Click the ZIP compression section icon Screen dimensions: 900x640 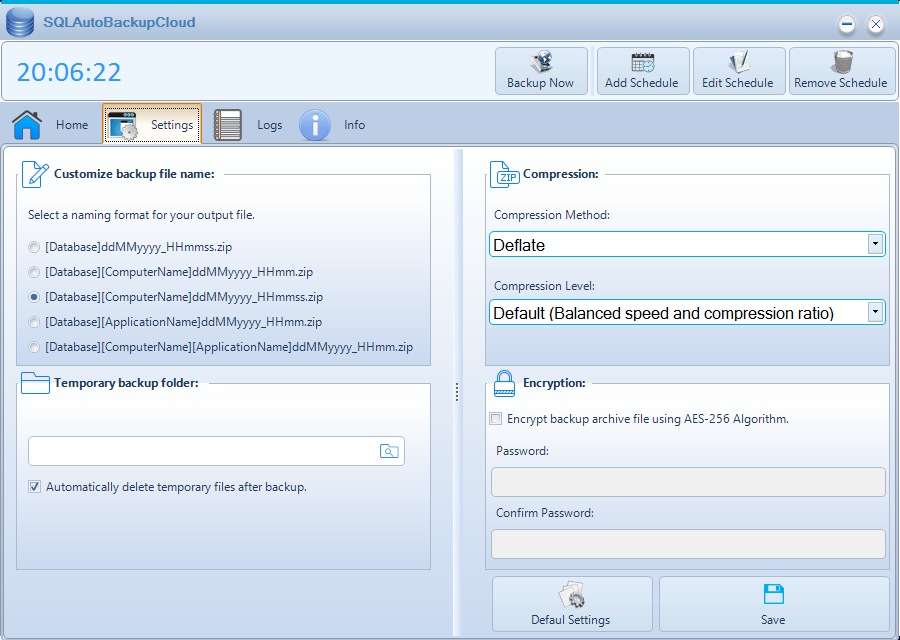504,174
